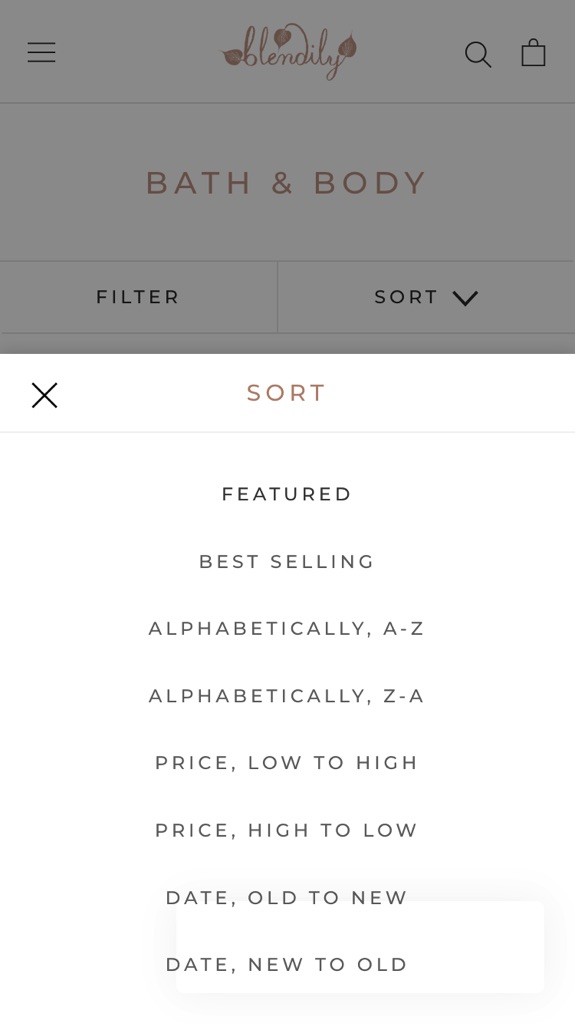
Task: Open the shopping bag cart
Action: tap(533, 52)
